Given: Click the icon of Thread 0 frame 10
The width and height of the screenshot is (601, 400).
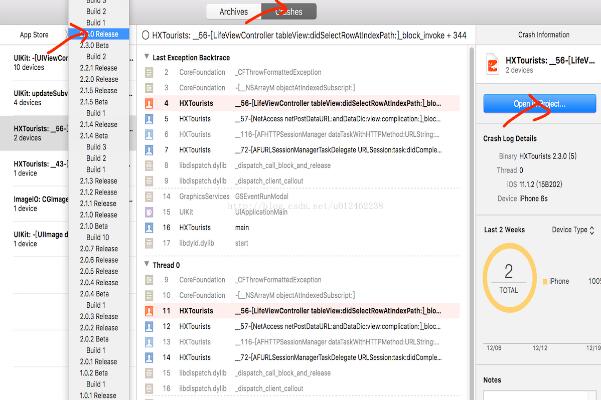Looking at the screenshot, I should pyautogui.click(x=149, y=295).
